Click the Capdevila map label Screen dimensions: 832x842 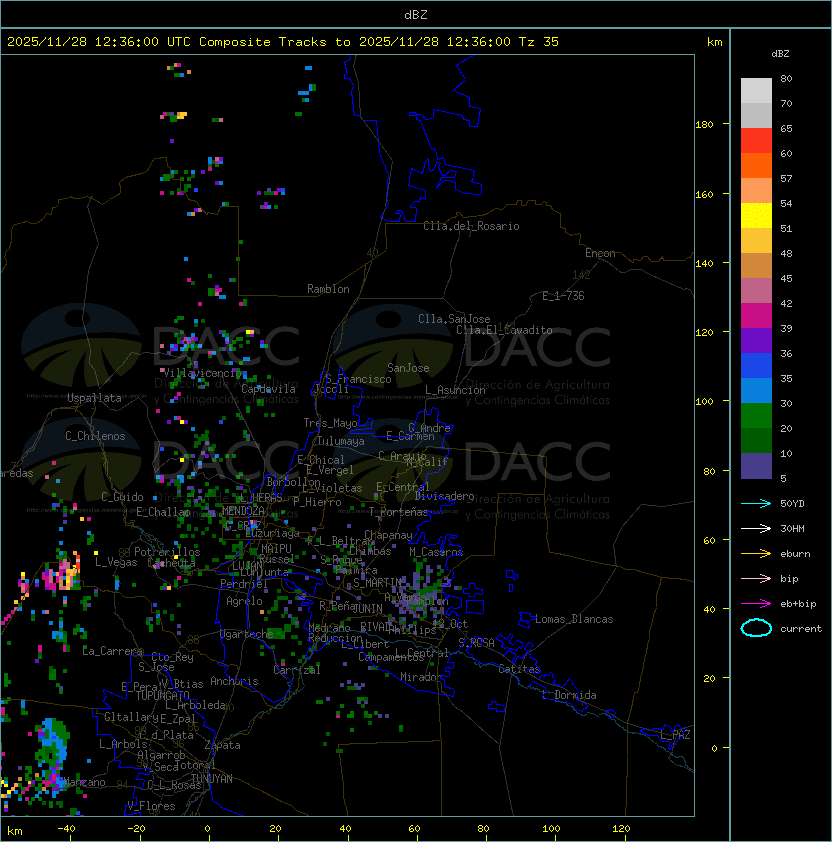268,389
